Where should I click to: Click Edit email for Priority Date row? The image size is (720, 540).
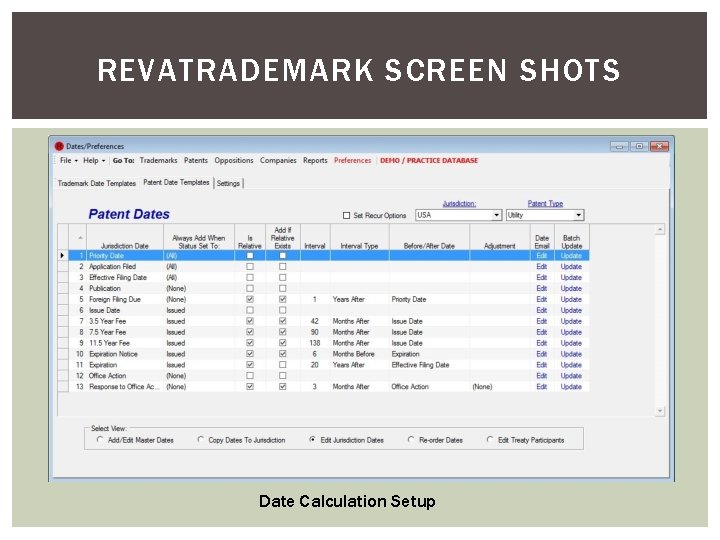tap(542, 256)
